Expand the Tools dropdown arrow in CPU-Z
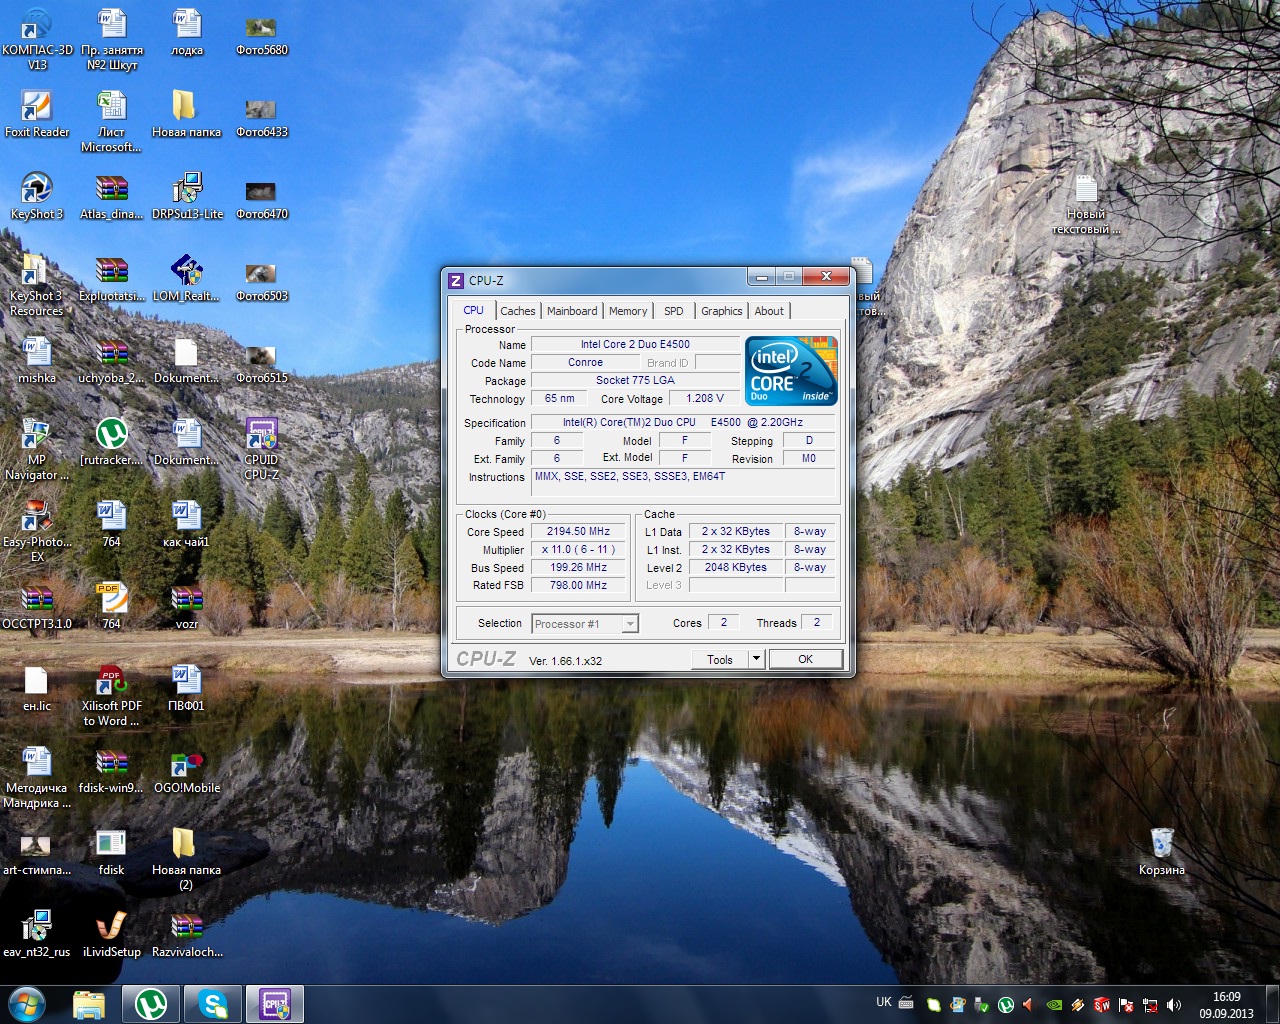 [x=756, y=659]
